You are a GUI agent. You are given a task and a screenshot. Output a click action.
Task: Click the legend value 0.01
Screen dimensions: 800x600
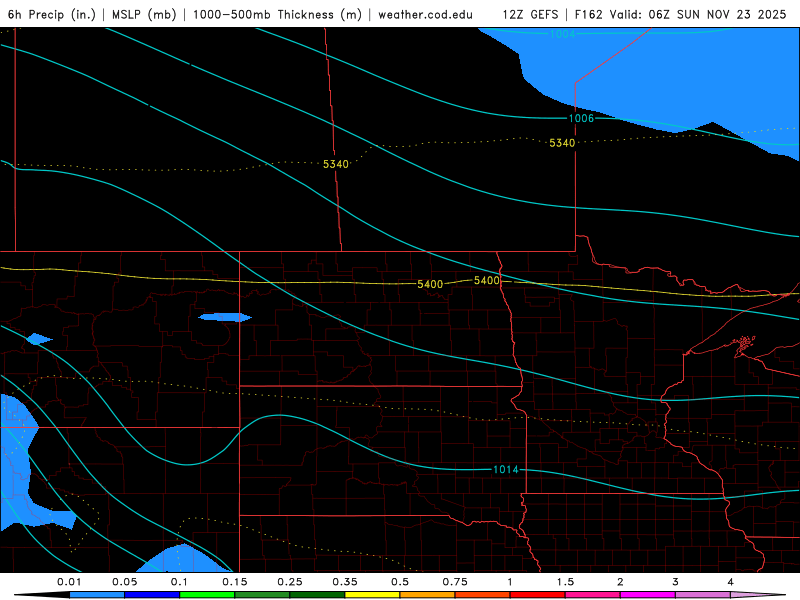coord(69,582)
